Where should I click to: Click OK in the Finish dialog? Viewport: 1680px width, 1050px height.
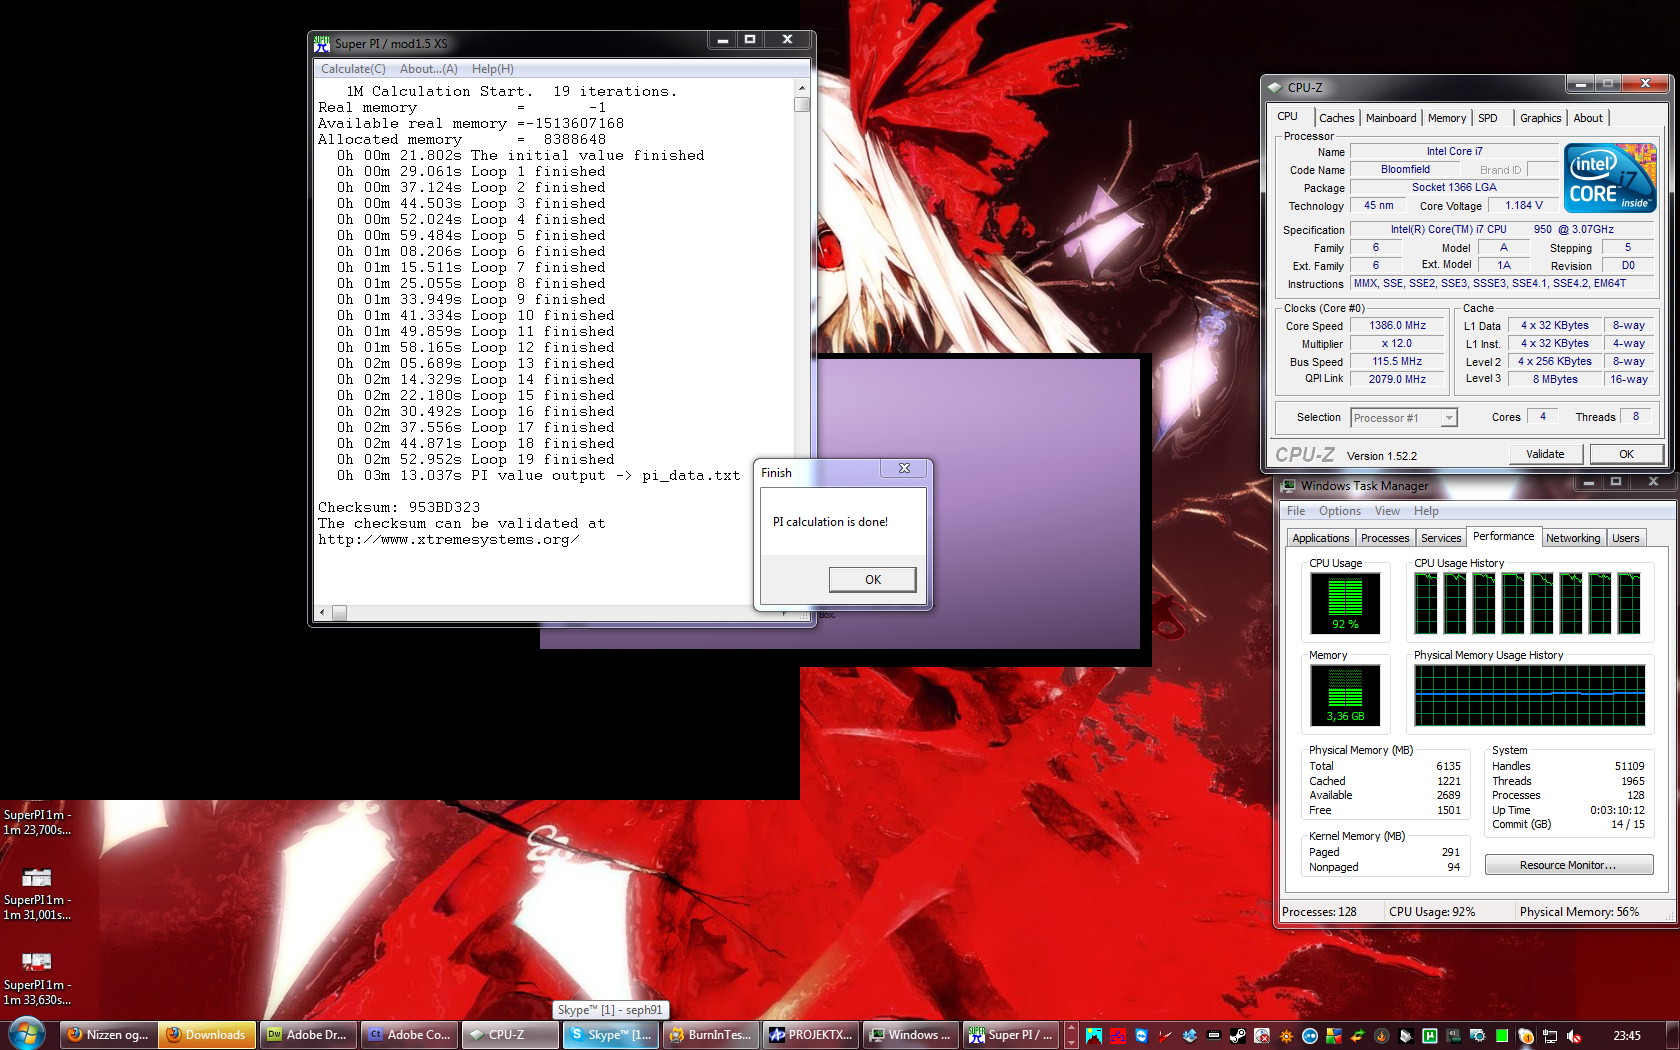click(x=872, y=580)
